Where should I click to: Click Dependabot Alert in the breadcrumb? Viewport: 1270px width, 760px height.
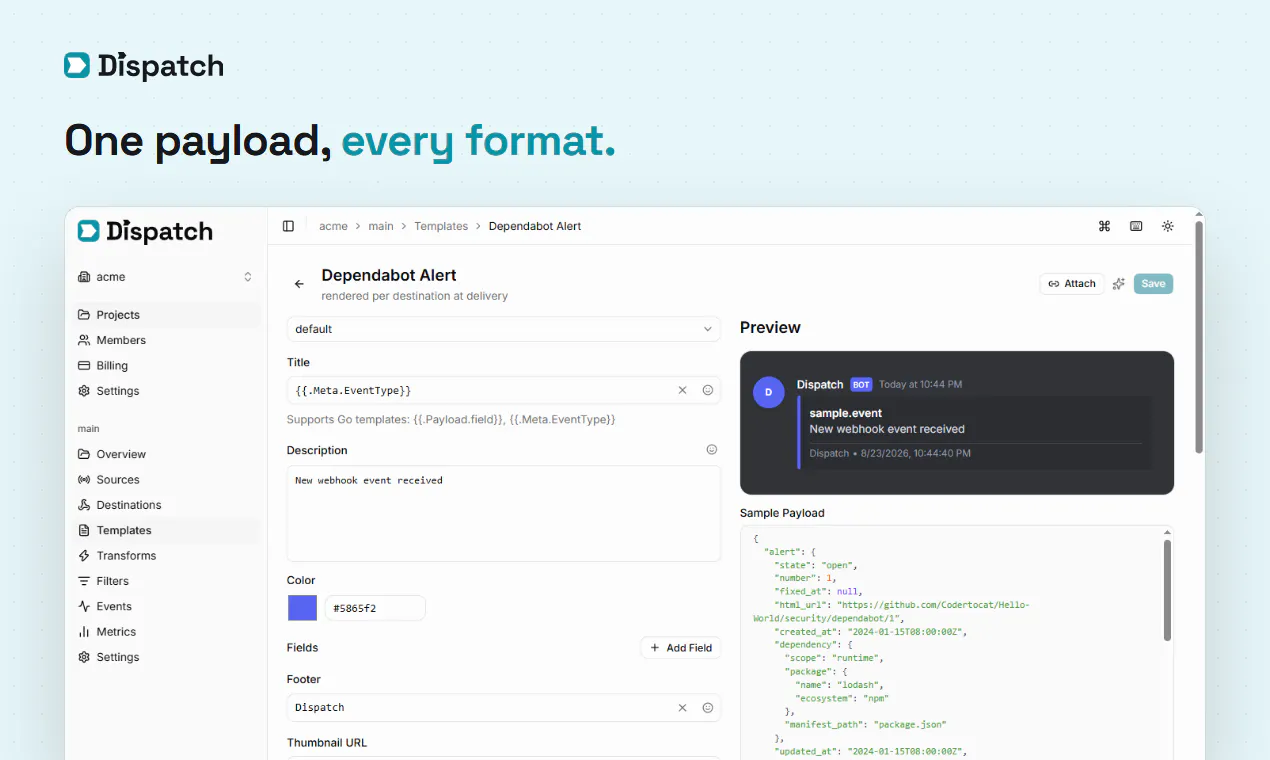tap(535, 226)
